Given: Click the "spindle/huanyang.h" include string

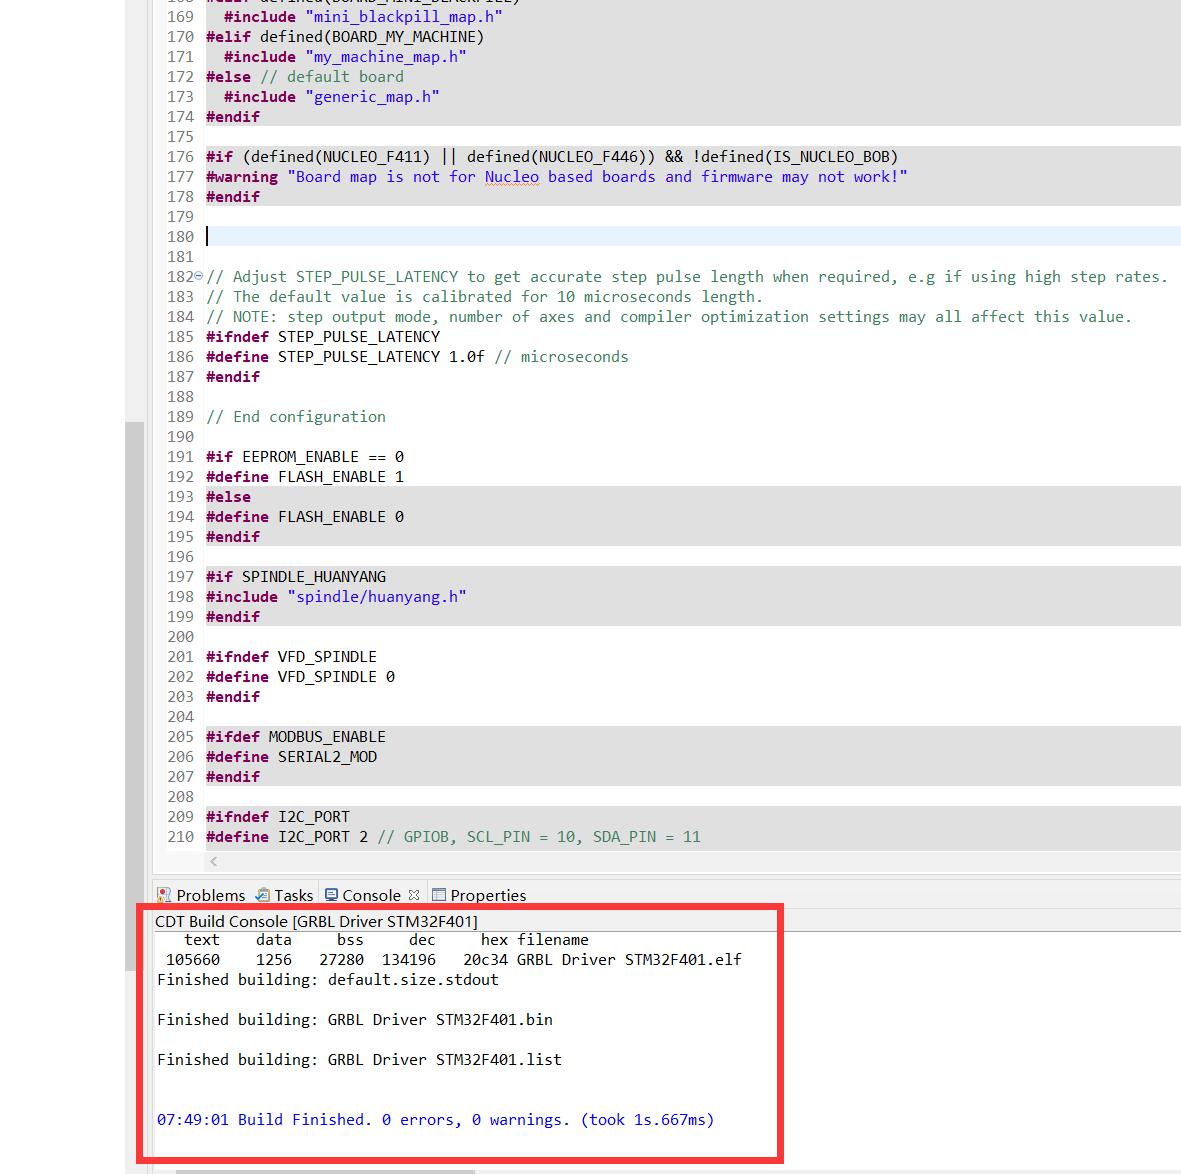Looking at the screenshot, I should tap(377, 597).
